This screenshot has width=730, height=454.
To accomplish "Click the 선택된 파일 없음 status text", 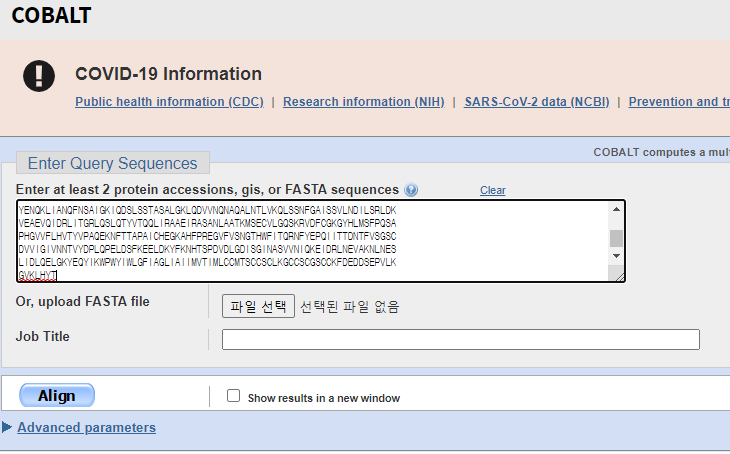I will coord(350,306).
